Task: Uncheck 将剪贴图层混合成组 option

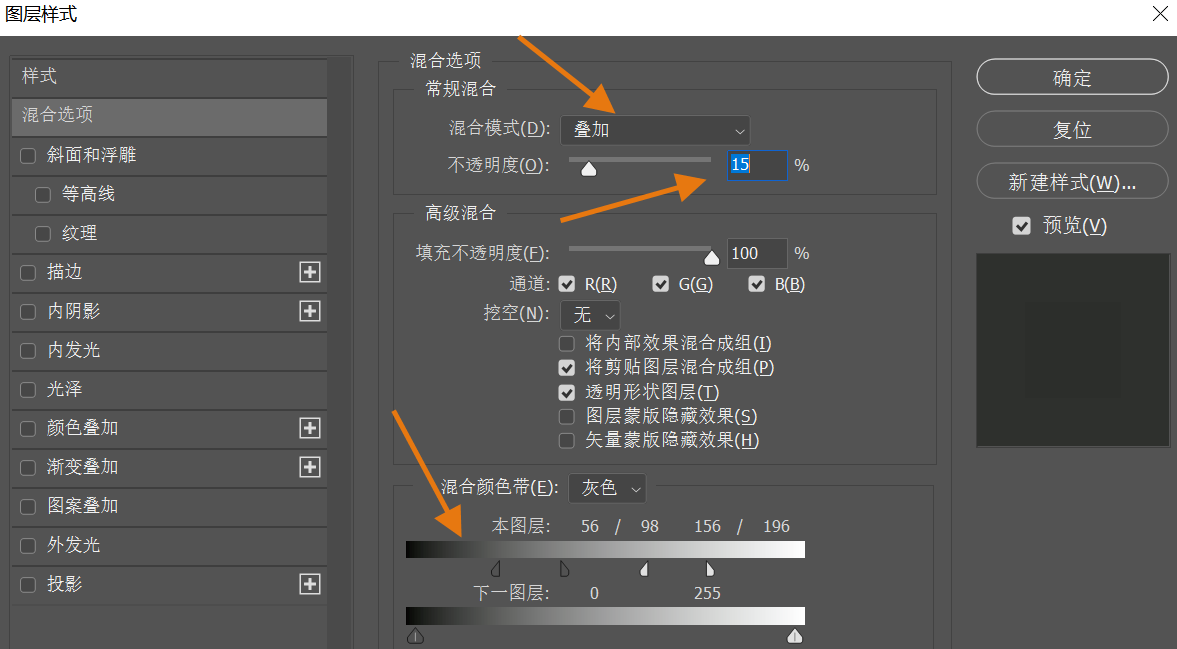Action: point(567,368)
